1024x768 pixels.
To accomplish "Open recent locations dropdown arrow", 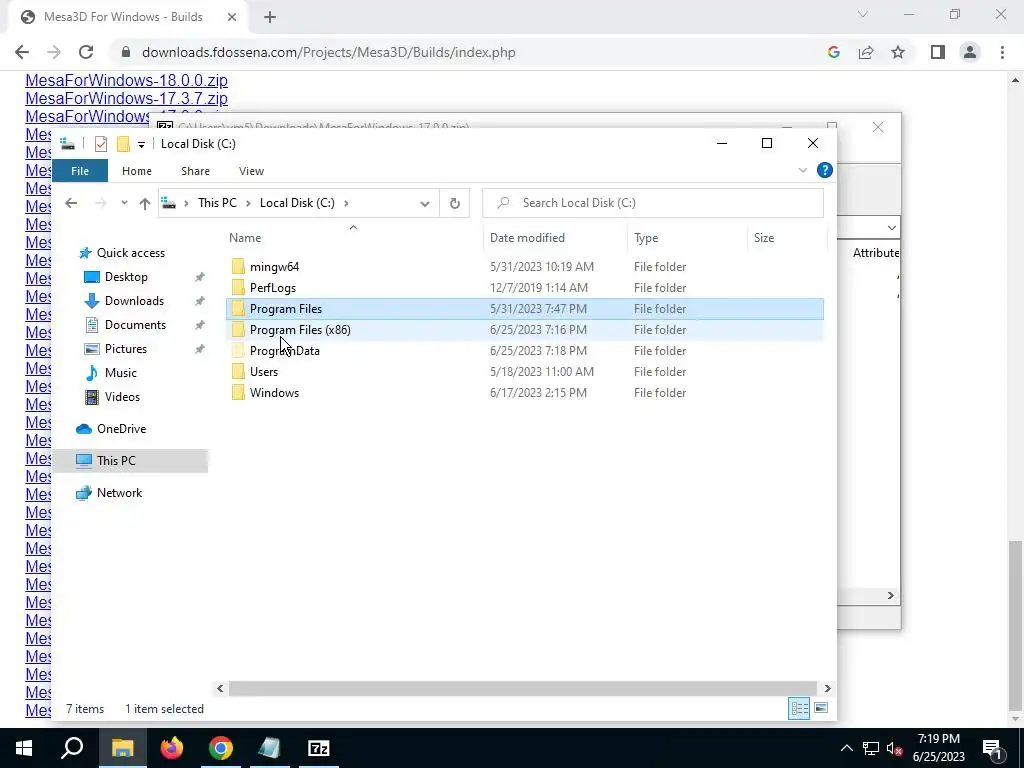I will [124, 203].
